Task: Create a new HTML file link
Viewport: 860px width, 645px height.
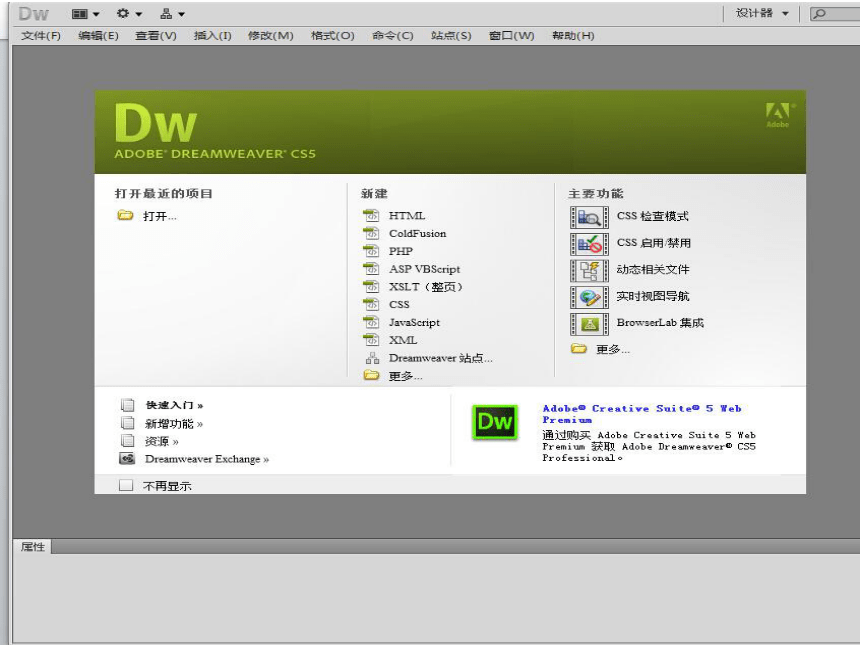Action: click(407, 216)
